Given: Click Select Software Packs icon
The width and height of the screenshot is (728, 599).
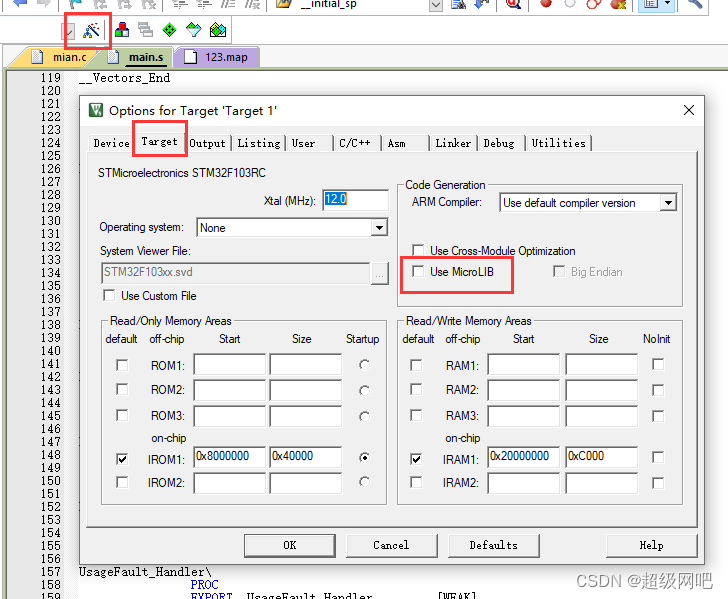Looking at the screenshot, I should pos(194,30).
